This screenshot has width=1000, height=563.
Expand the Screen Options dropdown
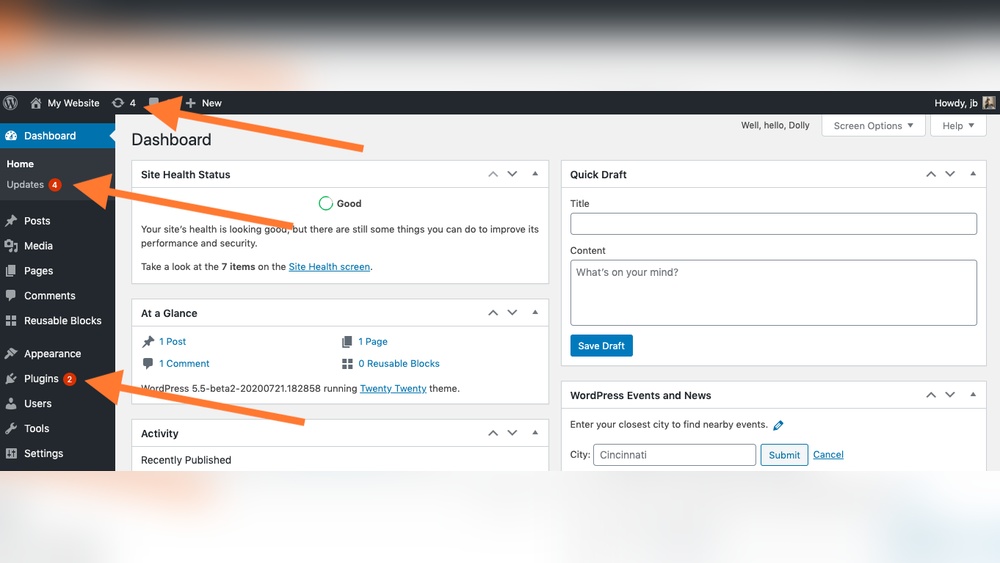tap(873, 126)
